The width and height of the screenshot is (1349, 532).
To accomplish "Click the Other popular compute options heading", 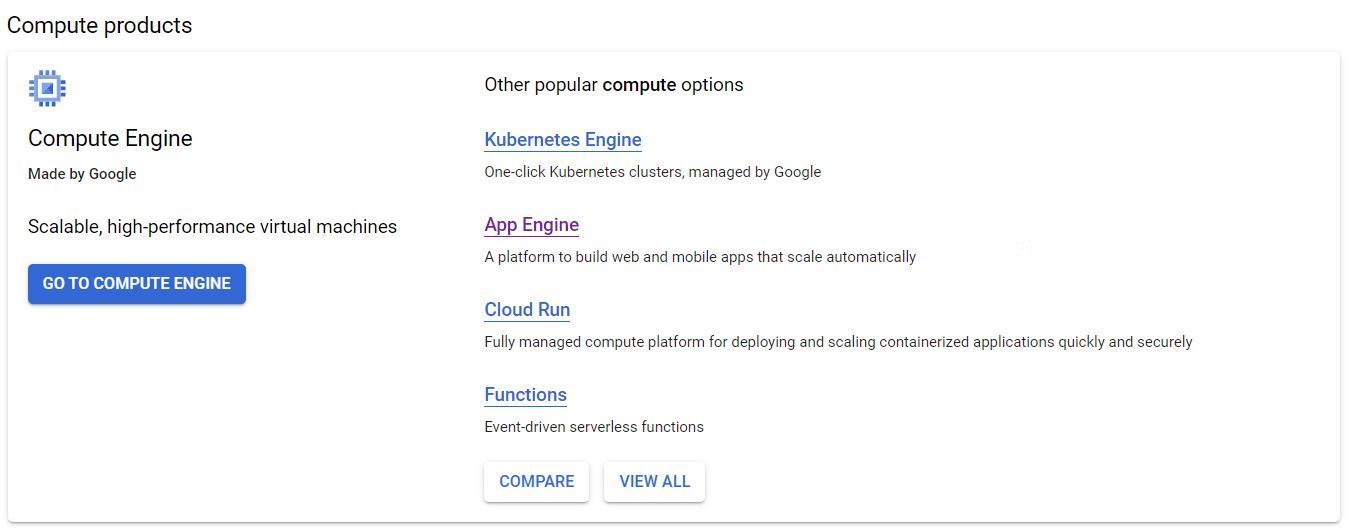I will coord(613,85).
